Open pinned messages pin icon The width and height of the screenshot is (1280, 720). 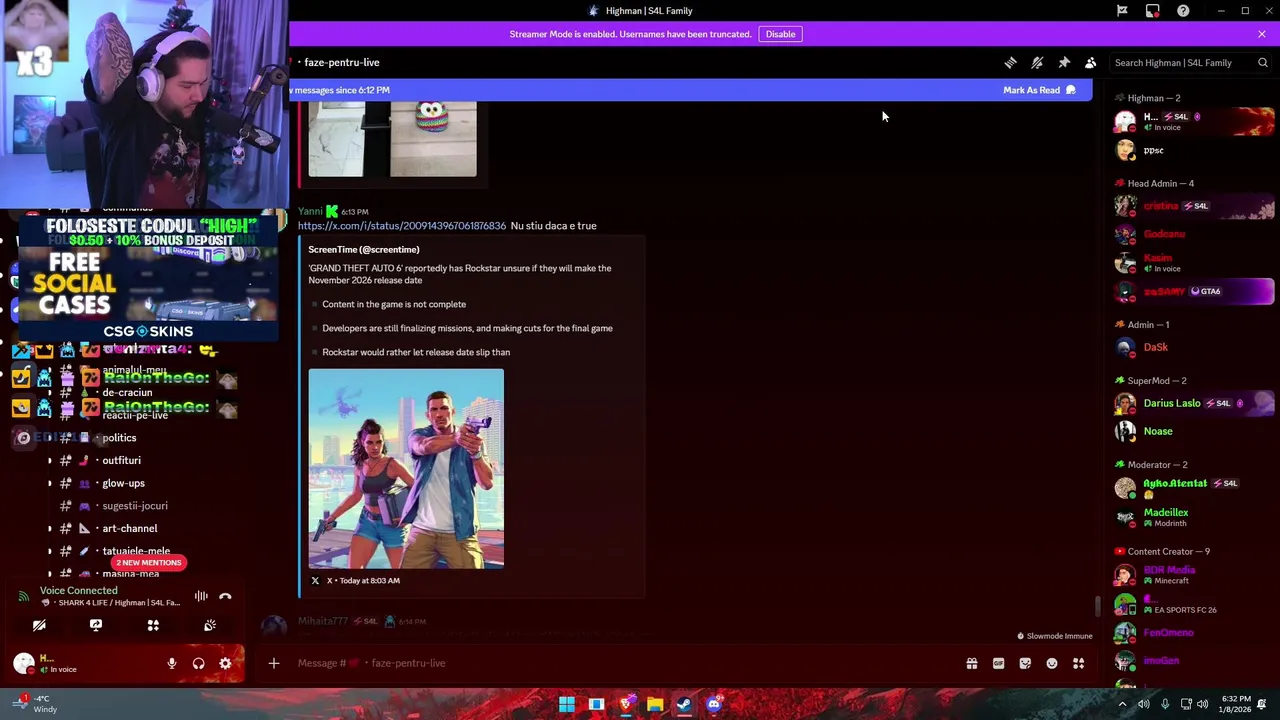pos(1064,62)
